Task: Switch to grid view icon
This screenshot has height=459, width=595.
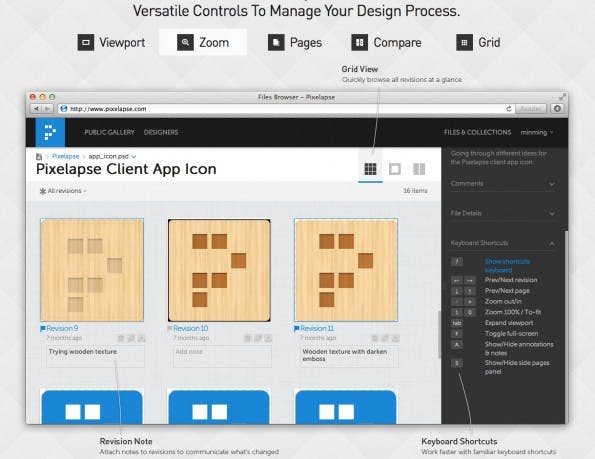Action: click(x=370, y=169)
